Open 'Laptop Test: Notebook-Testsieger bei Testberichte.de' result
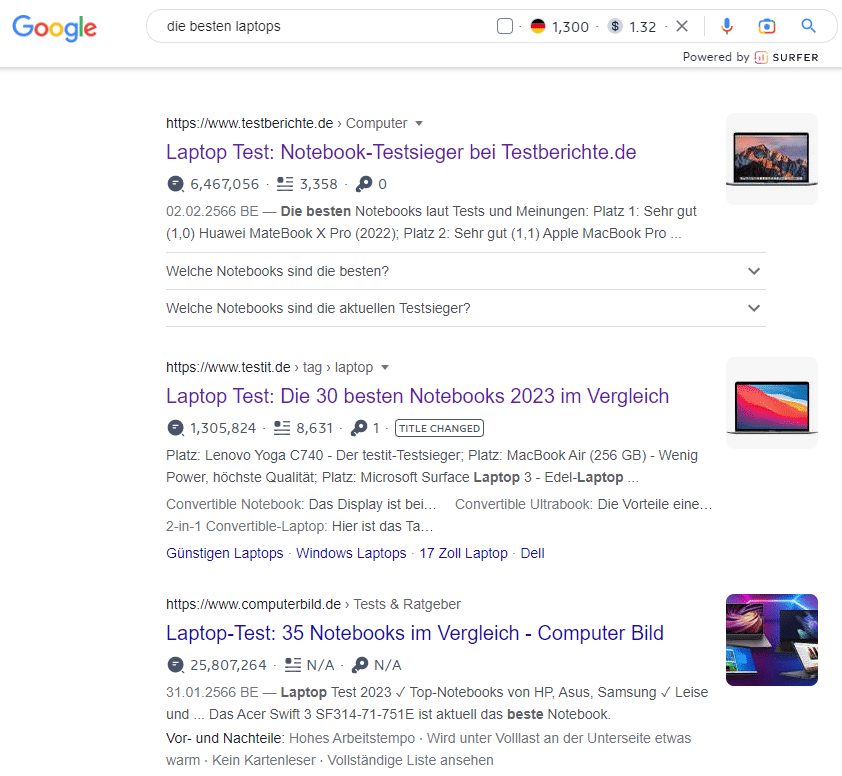 point(401,152)
